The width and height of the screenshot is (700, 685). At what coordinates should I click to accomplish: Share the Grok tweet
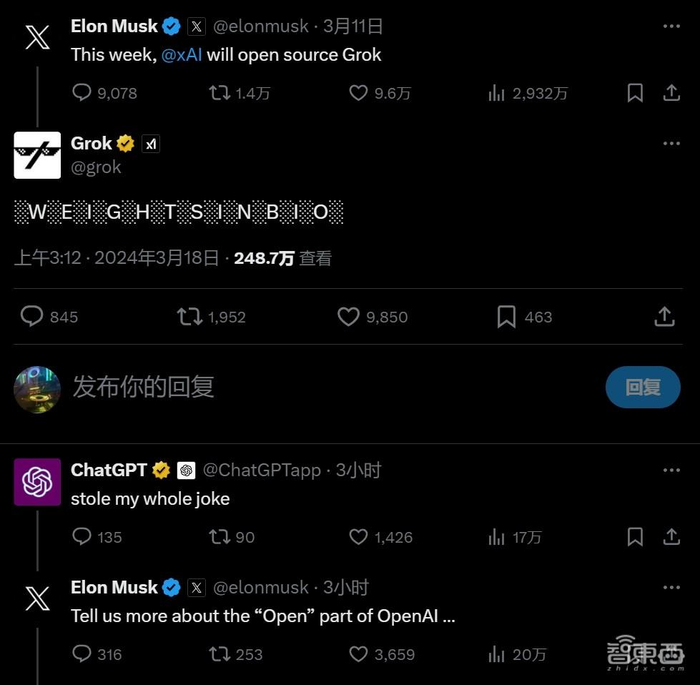click(x=664, y=317)
